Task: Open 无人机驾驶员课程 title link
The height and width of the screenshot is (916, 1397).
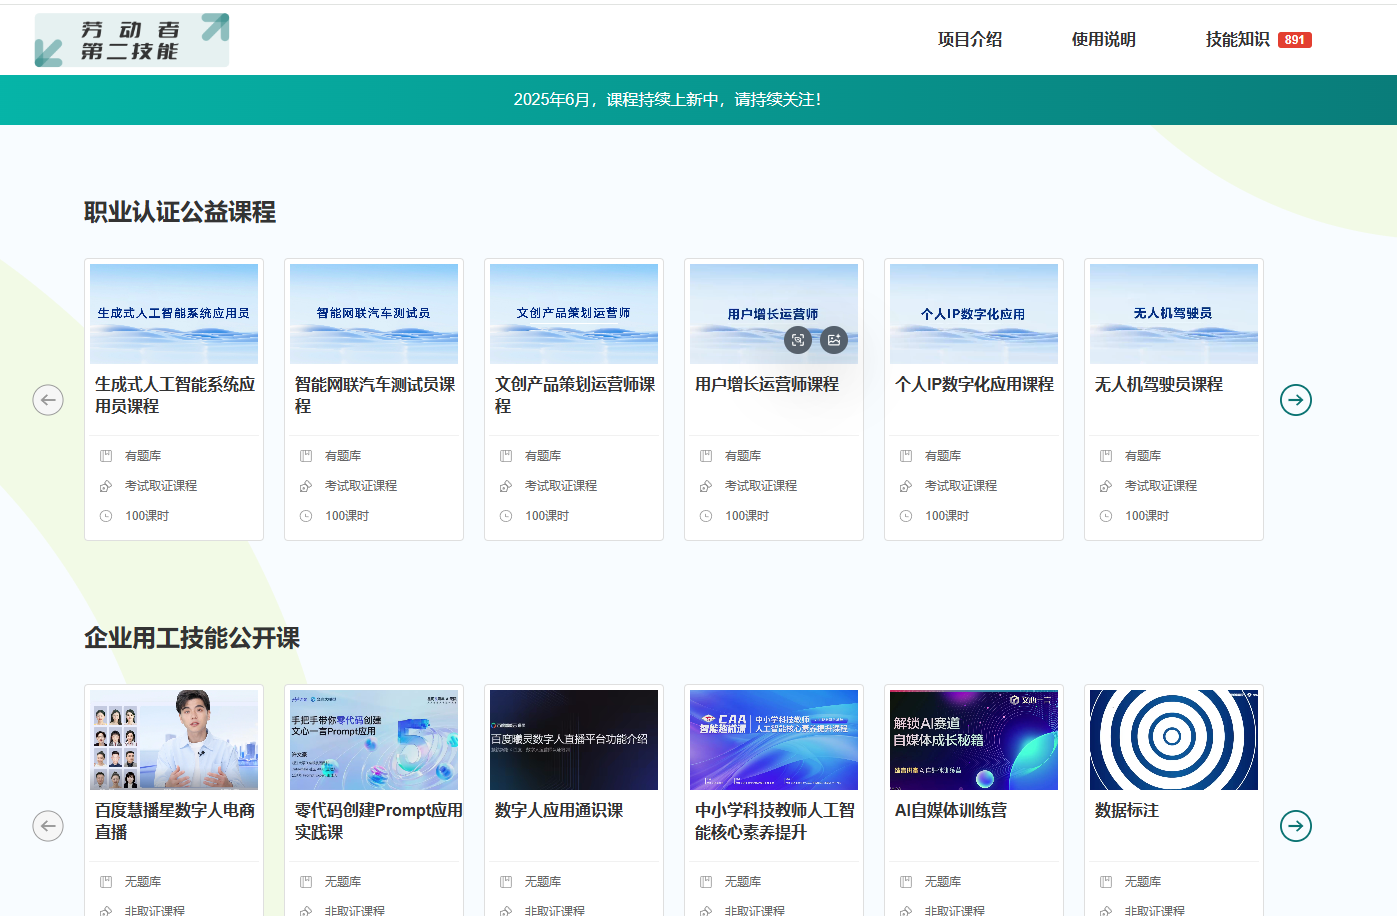Action: tap(1158, 385)
